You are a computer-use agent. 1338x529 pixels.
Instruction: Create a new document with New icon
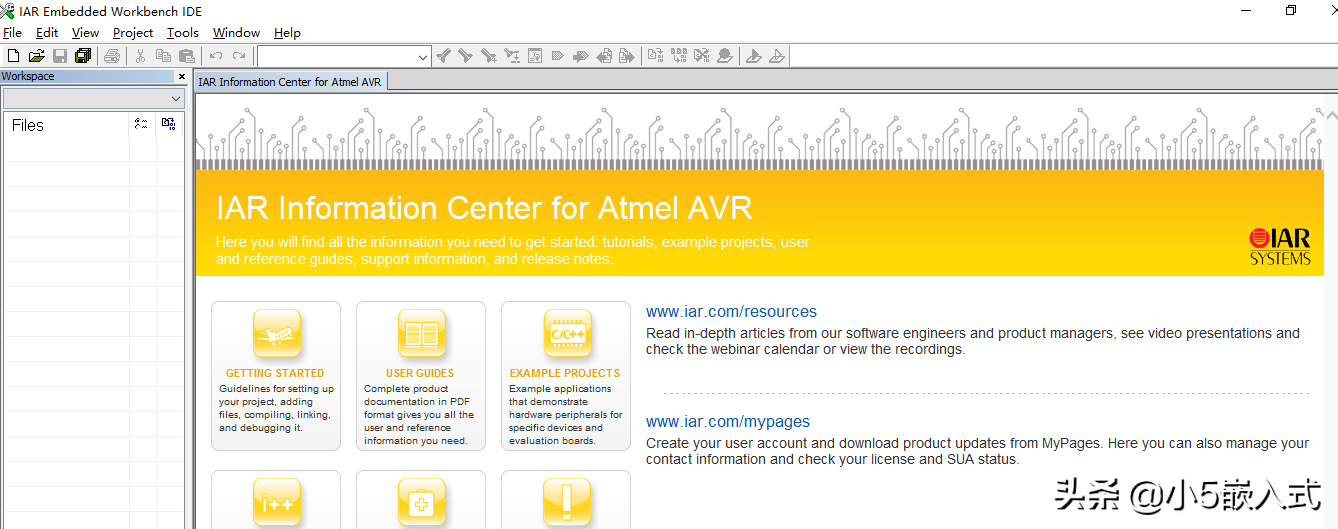(x=13, y=56)
